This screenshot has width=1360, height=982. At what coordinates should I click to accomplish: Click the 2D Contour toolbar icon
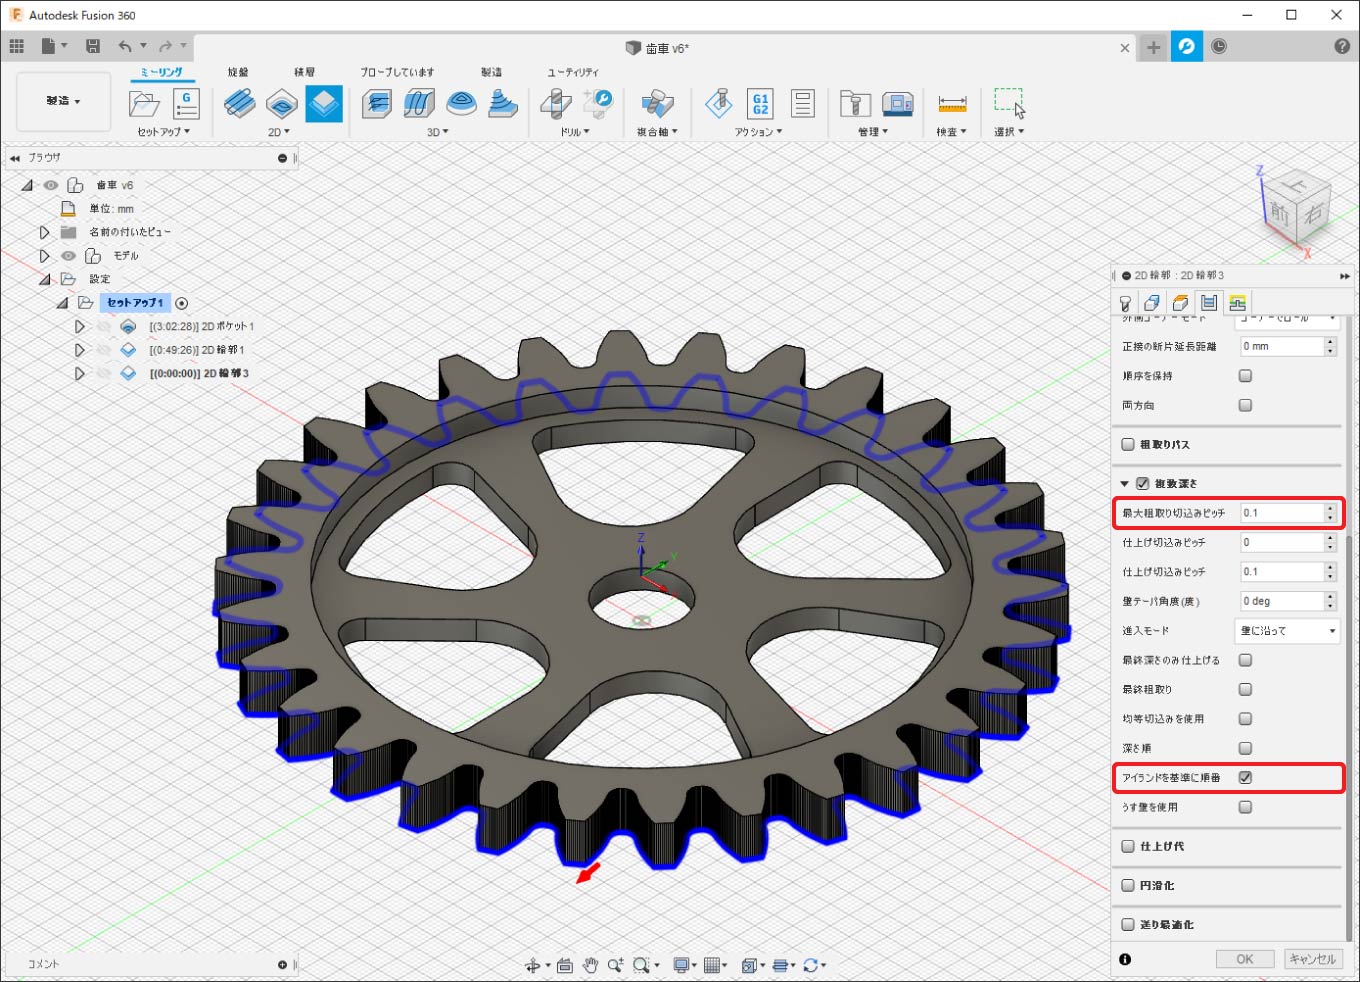coord(324,104)
